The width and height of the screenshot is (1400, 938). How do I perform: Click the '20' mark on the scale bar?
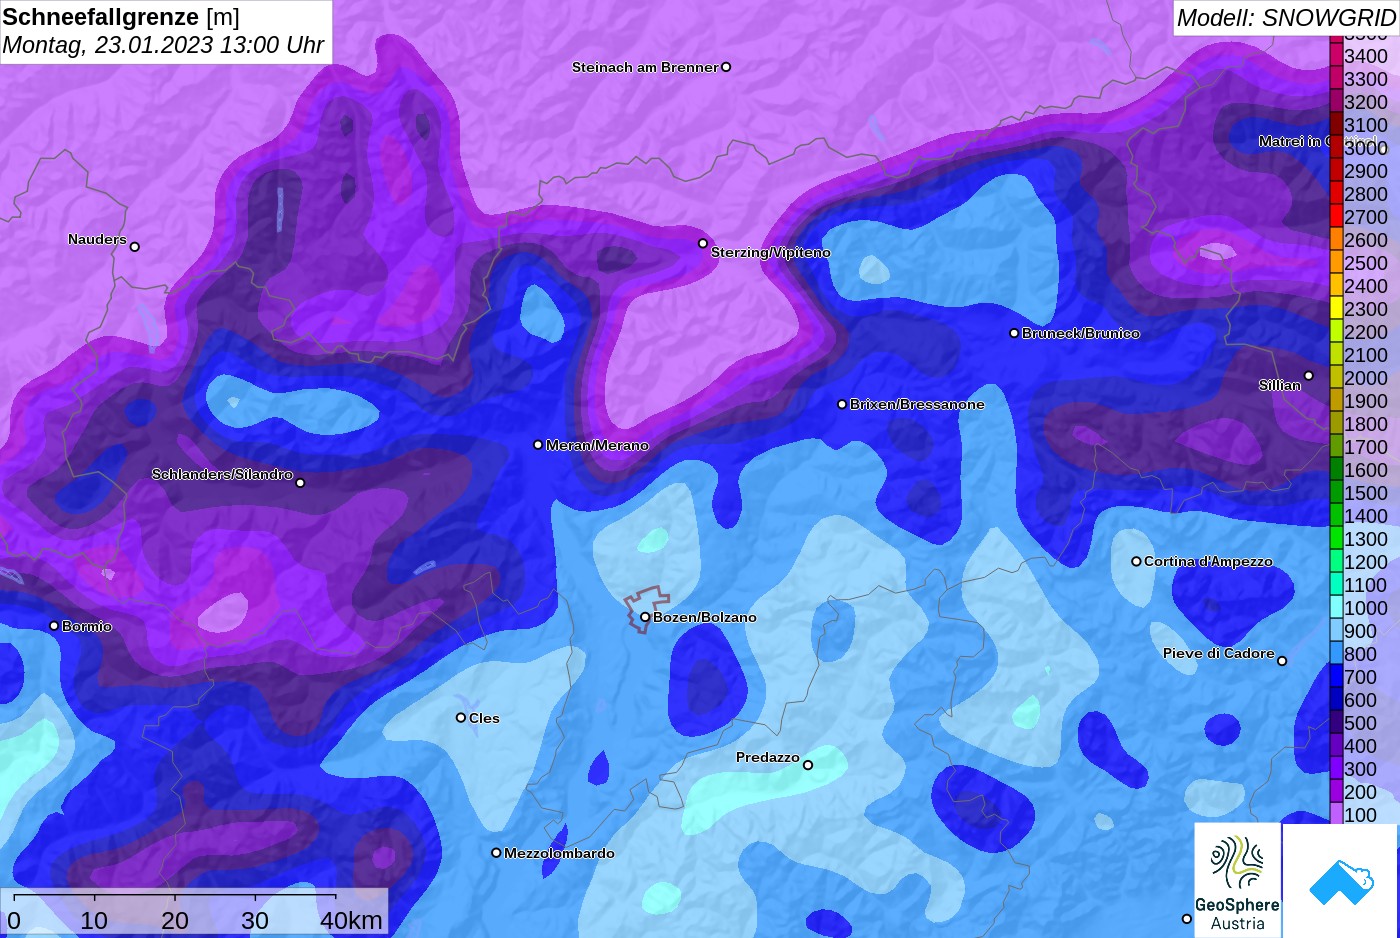(174, 920)
